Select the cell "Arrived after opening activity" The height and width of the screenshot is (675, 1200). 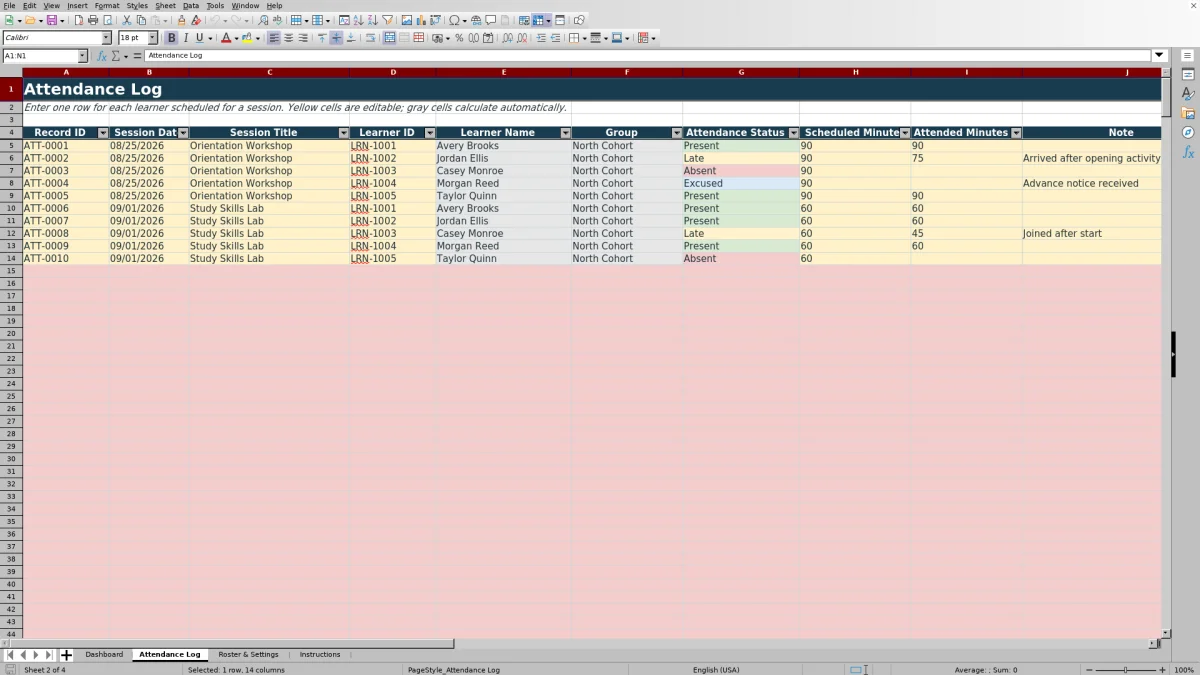tap(1091, 158)
